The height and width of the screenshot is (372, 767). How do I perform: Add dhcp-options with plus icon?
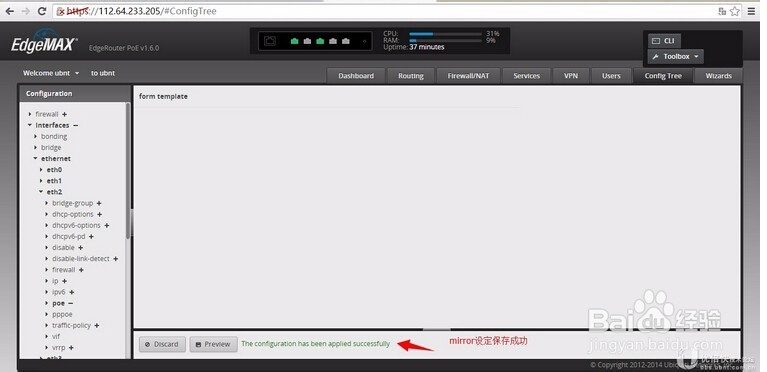pyautogui.click(x=99, y=214)
